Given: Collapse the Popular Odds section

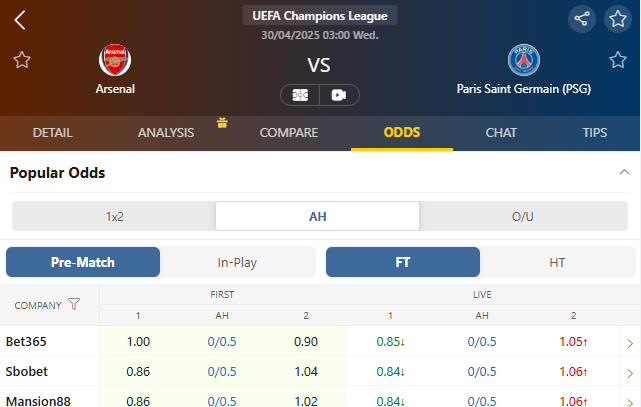Looking at the screenshot, I should (624, 172).
